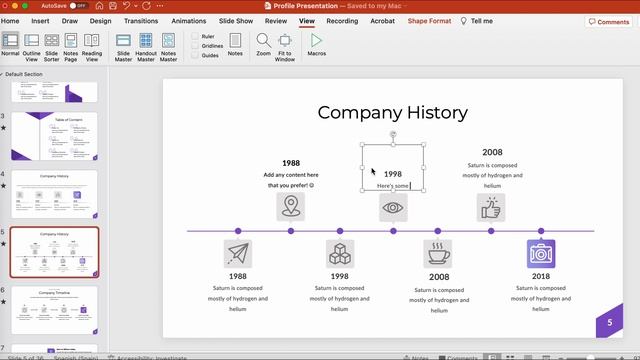This screenshot has height=360, width=640.
Task: Open the Acrobat tab
Action: click(382, 21)
